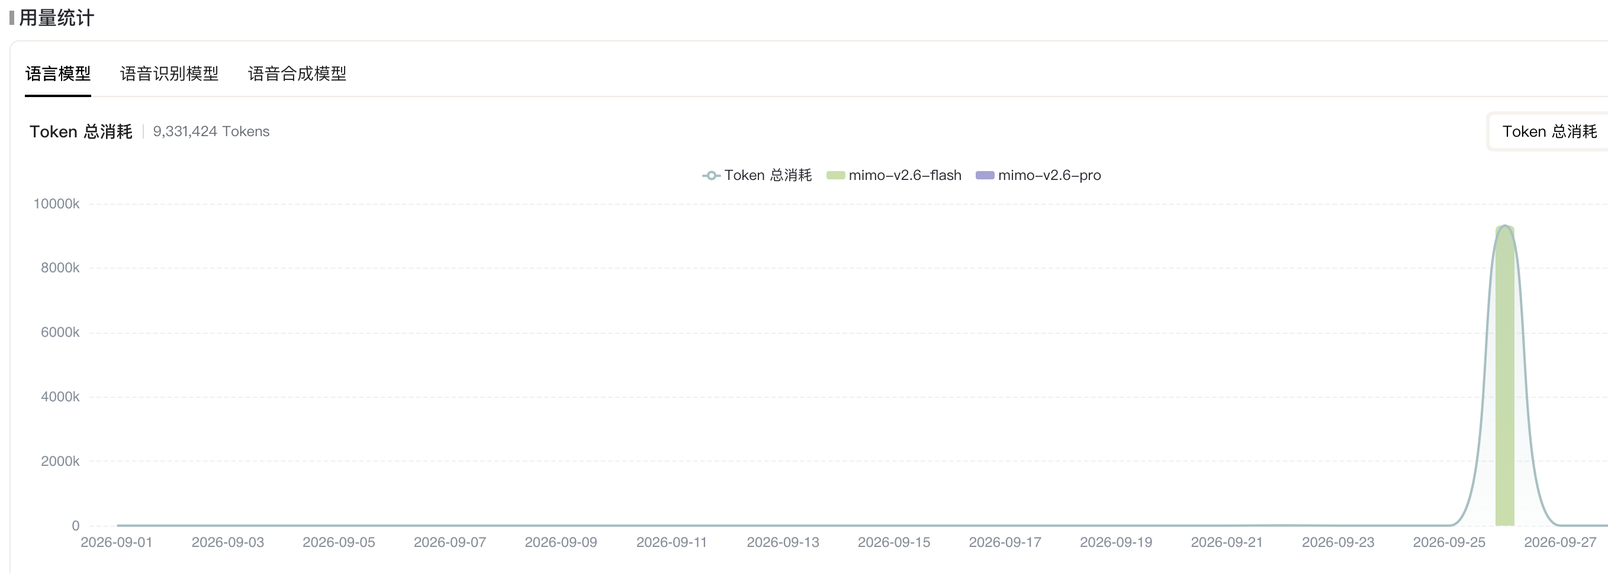Click the 2026-09-27 x-axis date
Image resolution: width=1608 pixels, height=573 pixels.
[1560, 542]
